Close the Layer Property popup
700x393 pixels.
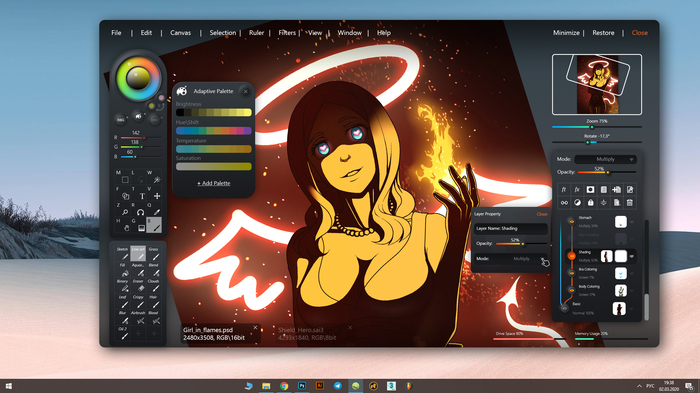coord(542,214)
